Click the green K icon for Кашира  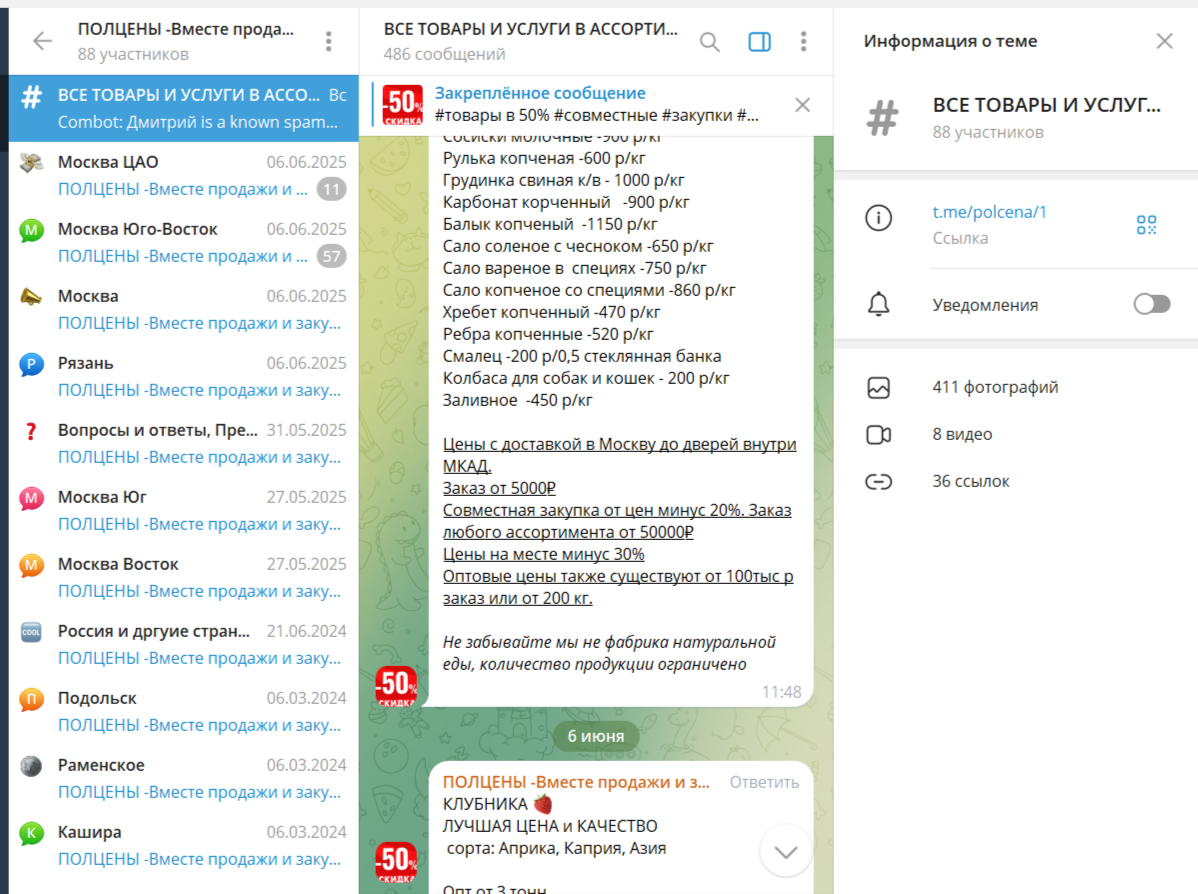[31, 833]
